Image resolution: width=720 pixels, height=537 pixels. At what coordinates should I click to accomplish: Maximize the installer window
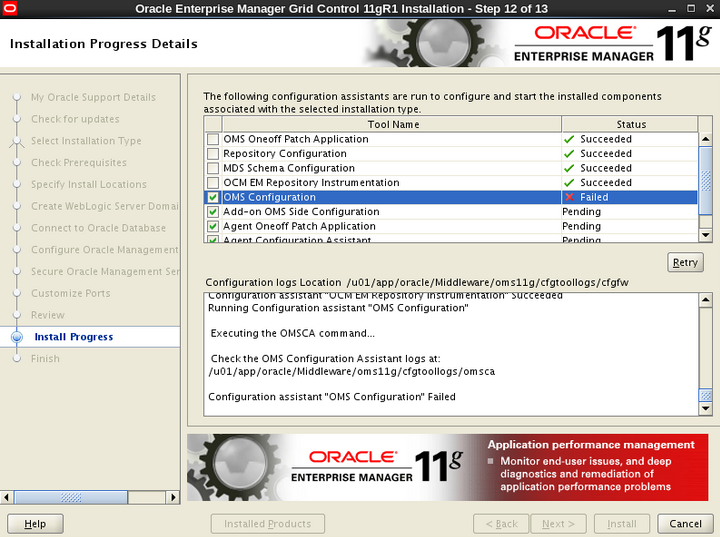(691, 8)
